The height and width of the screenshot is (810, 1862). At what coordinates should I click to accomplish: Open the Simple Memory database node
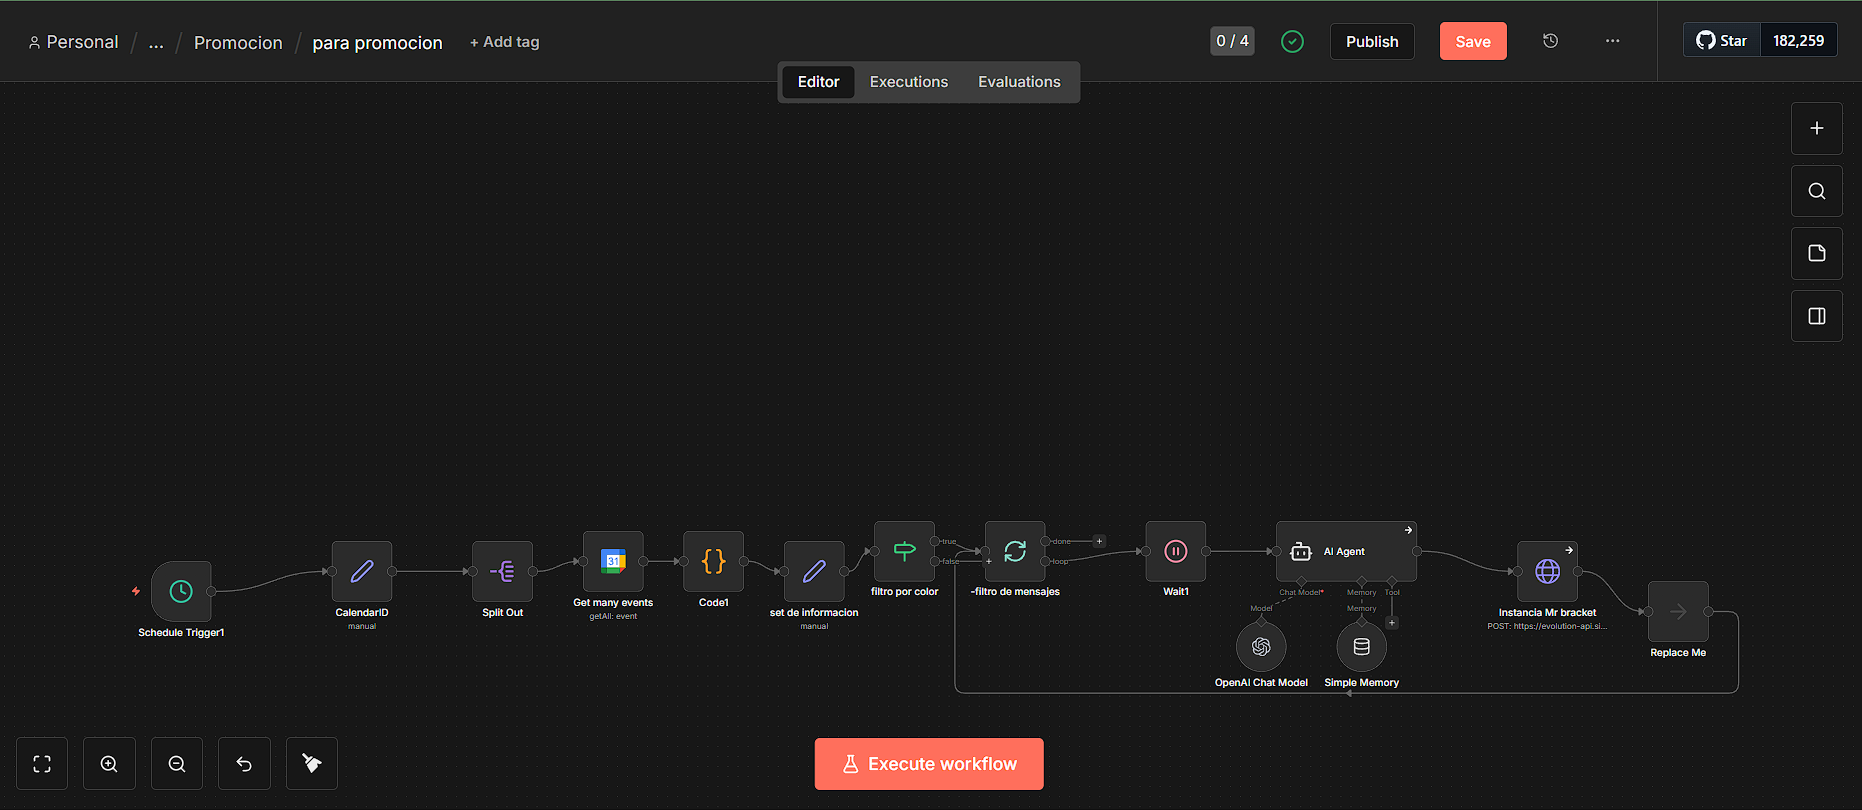point(1362,647)
